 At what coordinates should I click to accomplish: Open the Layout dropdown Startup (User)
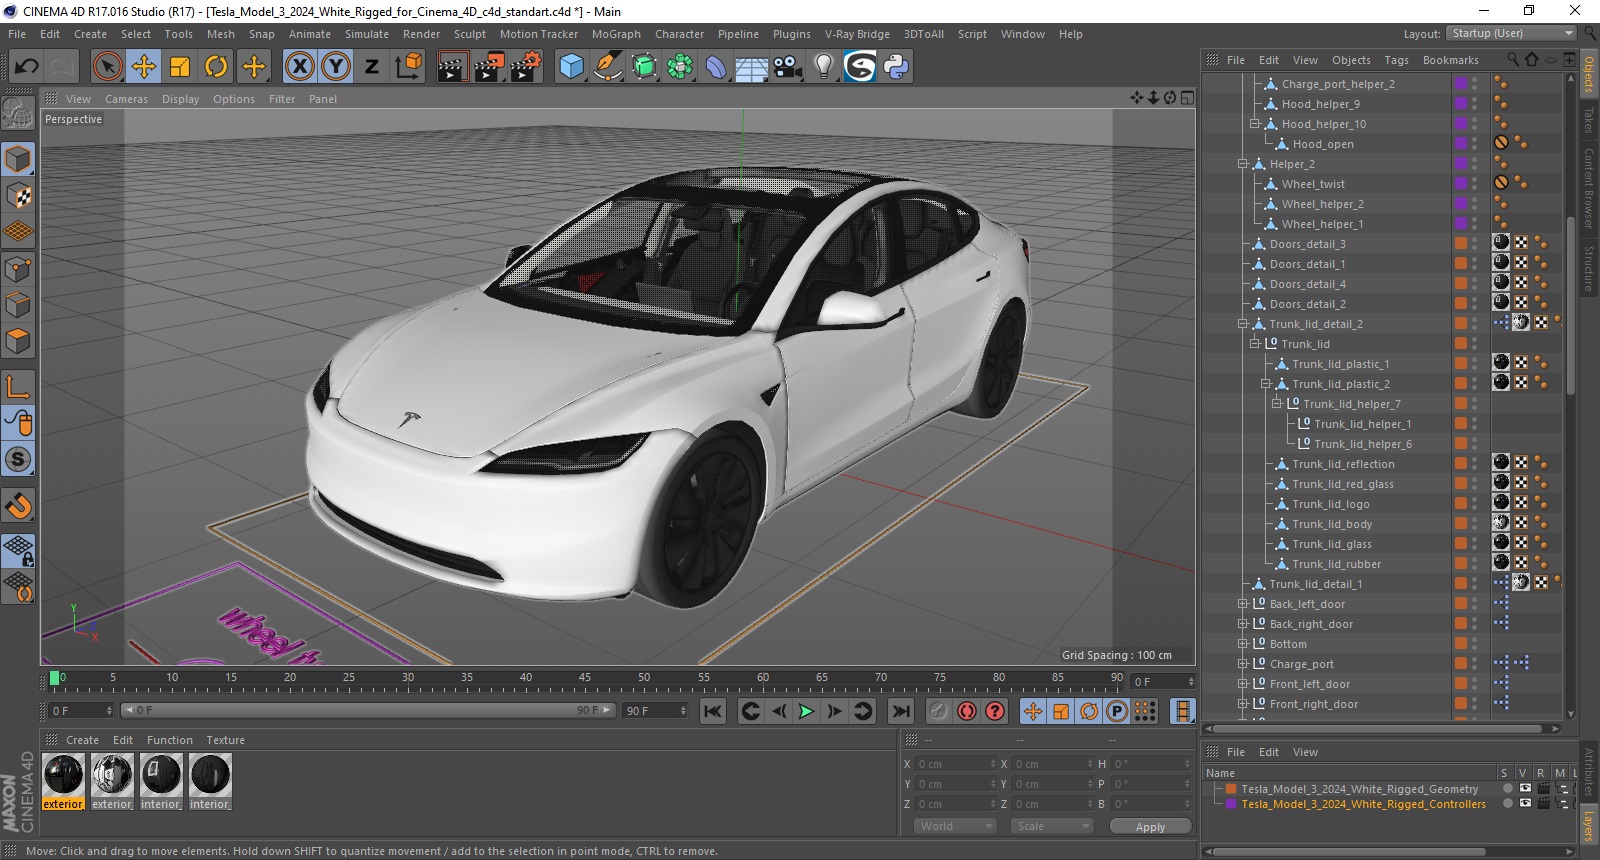1512,33
